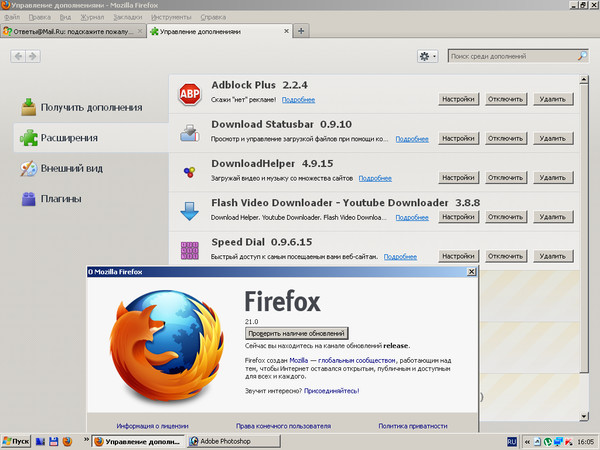The height and width of the screenshot is (450, 600).
Task: Open the gear tools dropdown for add-ons
Action: point(427,56)
